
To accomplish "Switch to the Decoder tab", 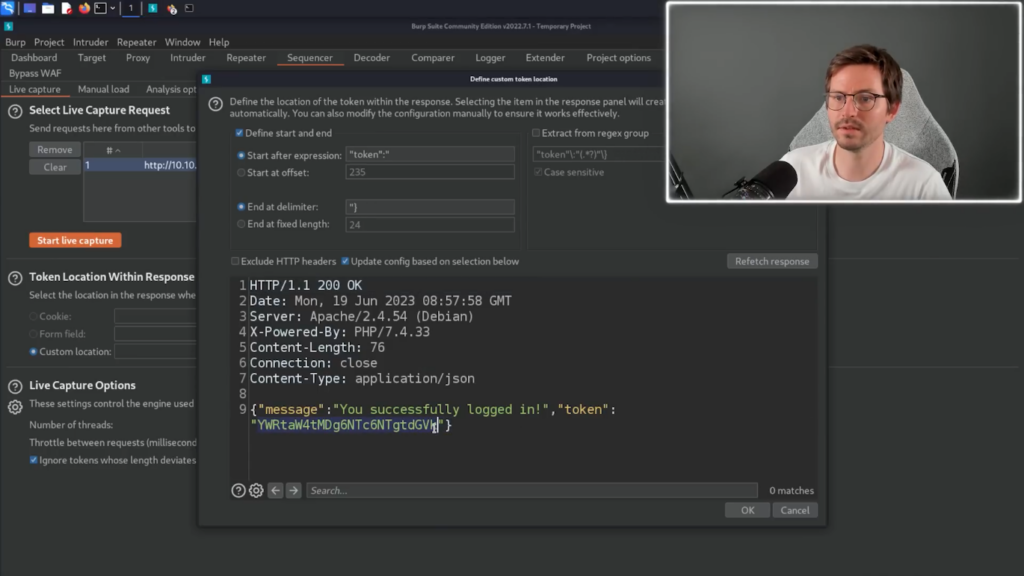I will tap(372, 57).
